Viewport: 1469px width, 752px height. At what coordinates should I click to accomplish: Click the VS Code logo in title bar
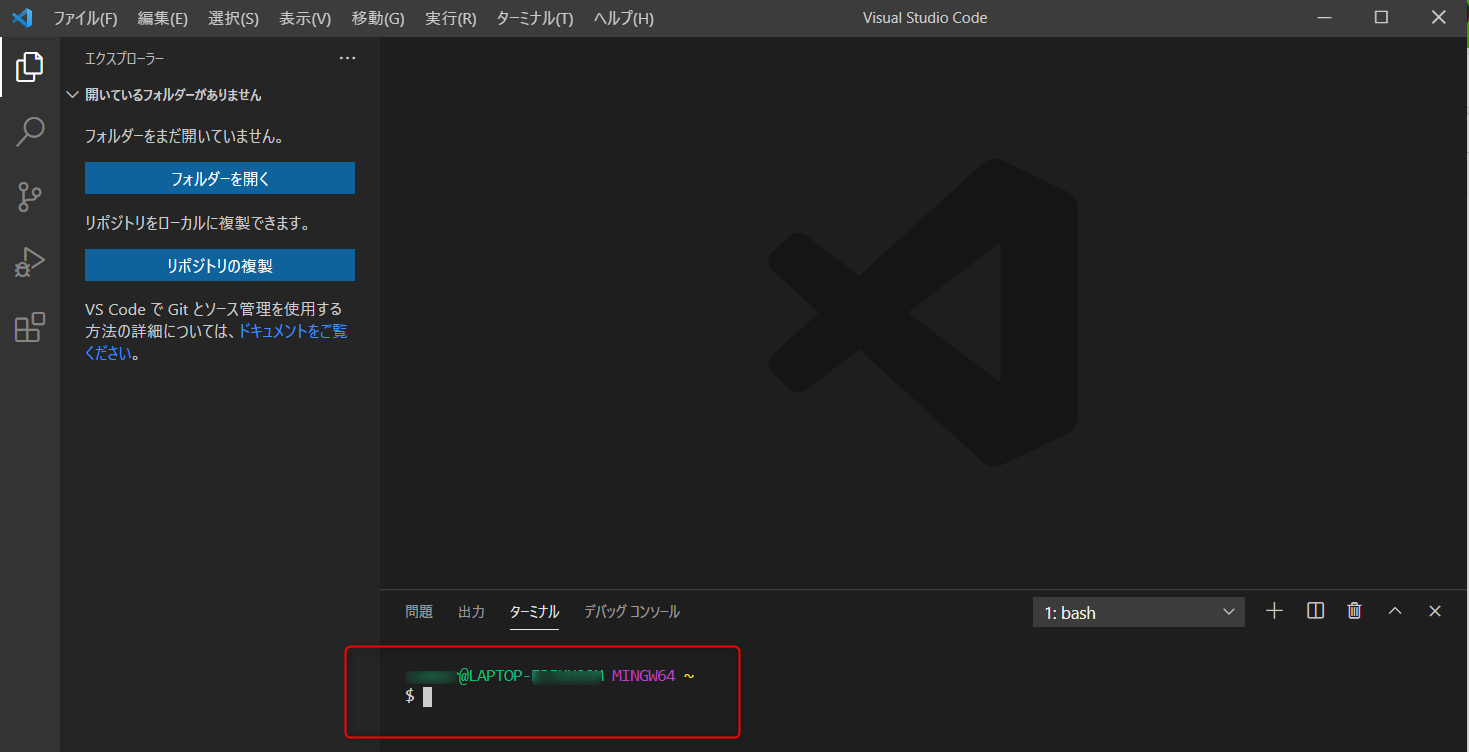pyautogui.click(x=22, y=18)
